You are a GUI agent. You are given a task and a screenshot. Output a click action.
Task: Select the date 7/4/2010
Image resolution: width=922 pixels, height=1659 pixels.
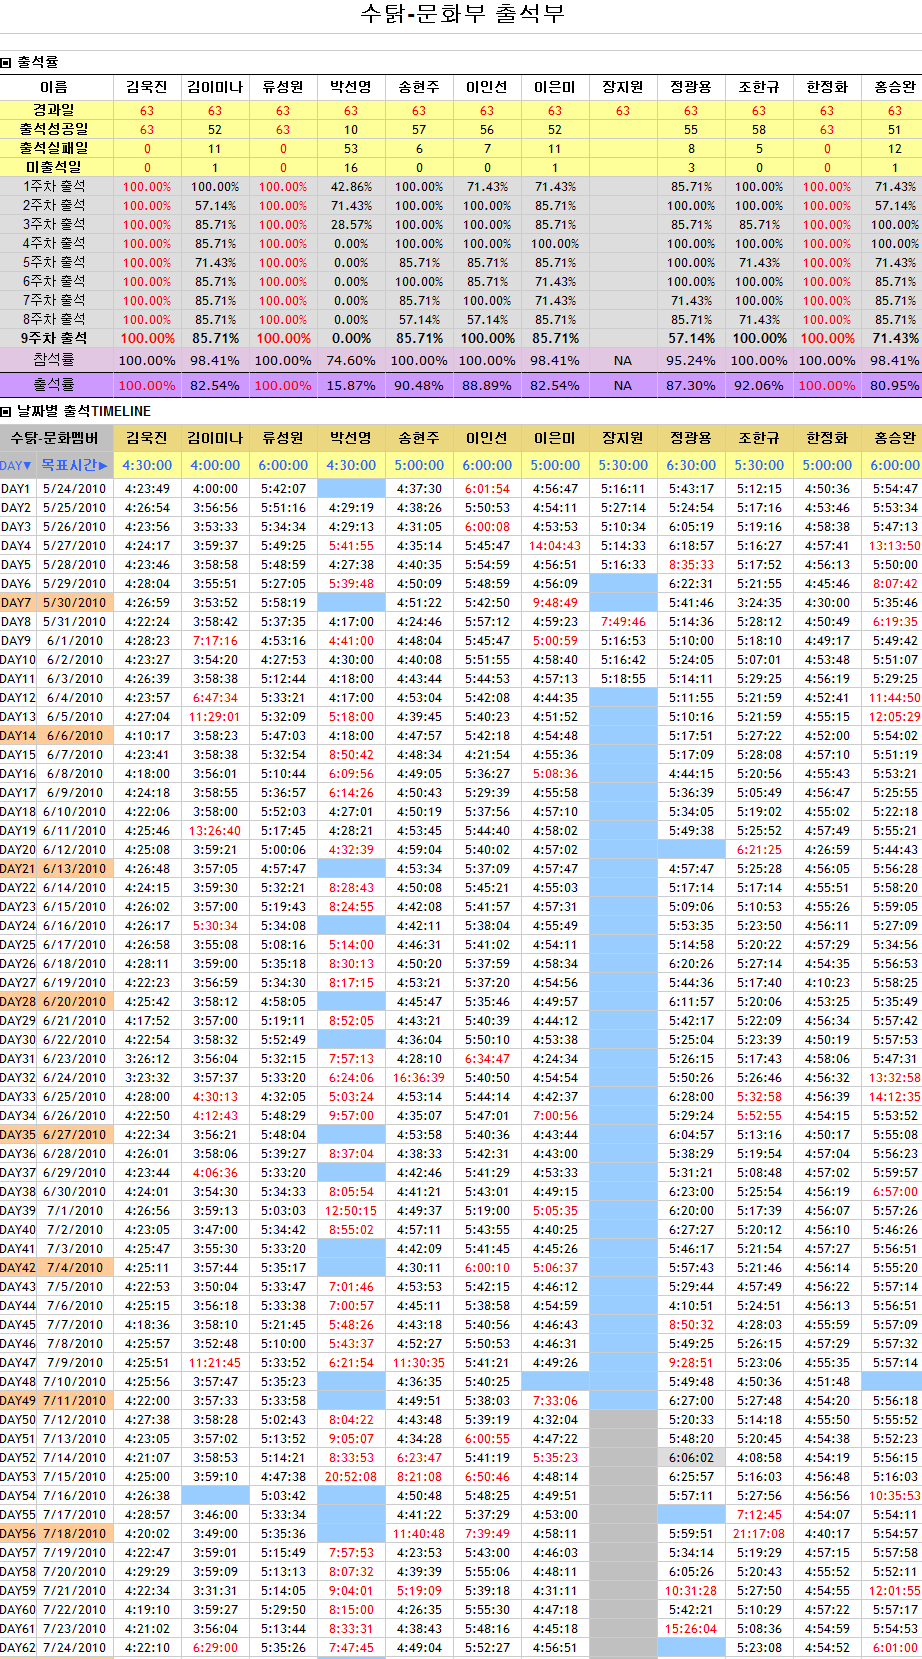74,1268
